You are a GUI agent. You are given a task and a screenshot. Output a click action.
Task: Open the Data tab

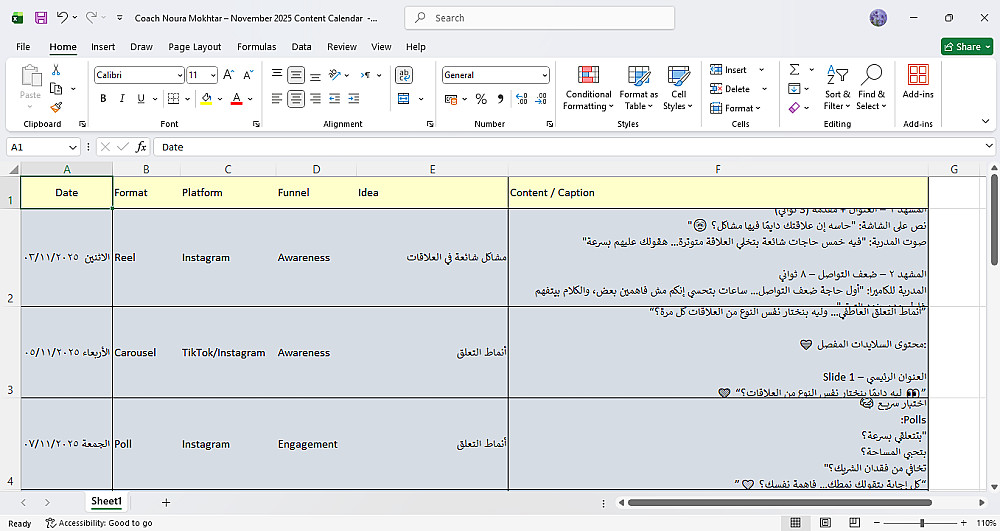coord(301,47)
